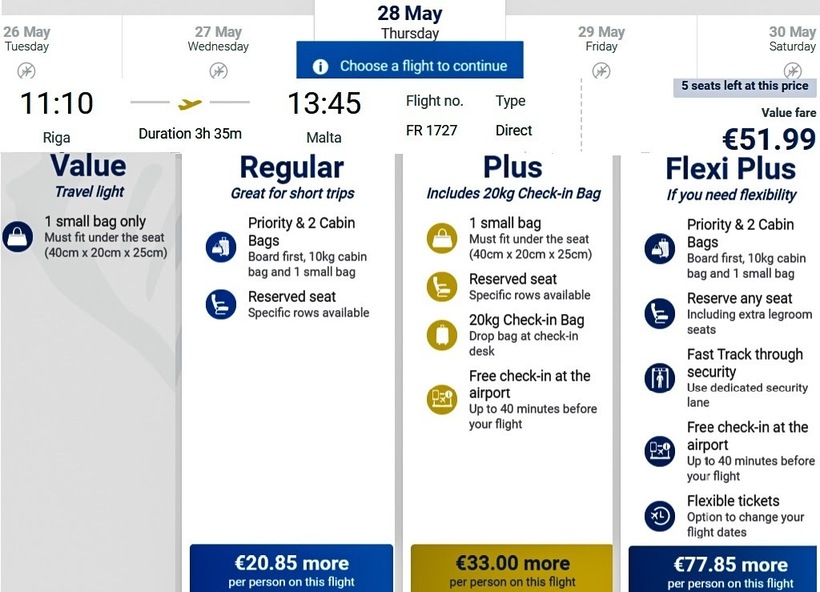Click the info icon beside Choose a flight
820x592 pixels.
[320, 67]
